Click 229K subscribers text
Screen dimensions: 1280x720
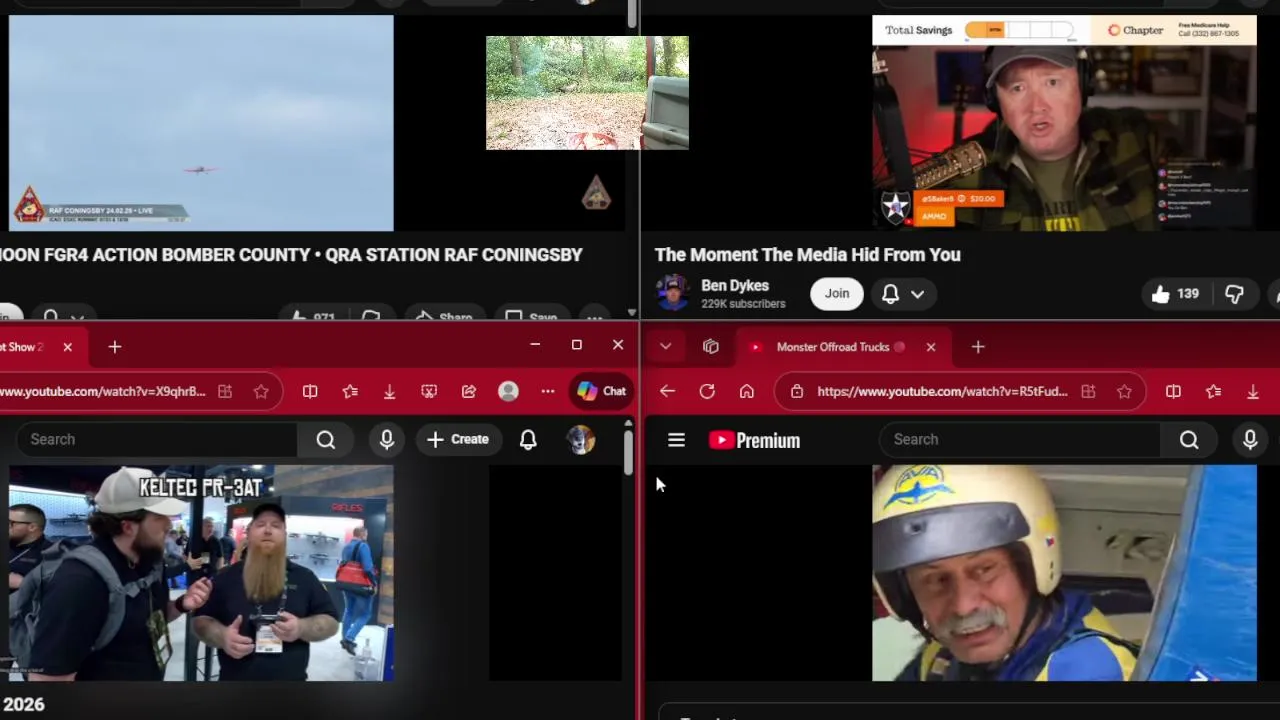click(x=743, y=304)
